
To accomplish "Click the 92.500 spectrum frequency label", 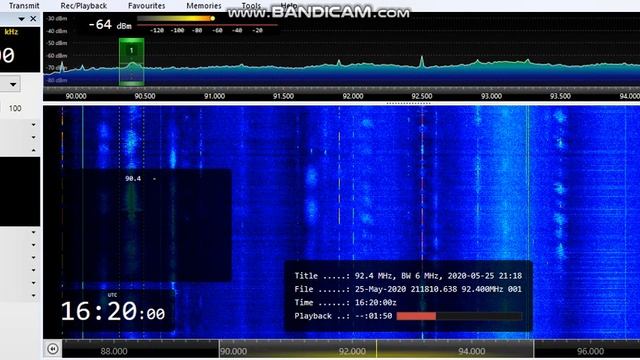I will point(422,96).
